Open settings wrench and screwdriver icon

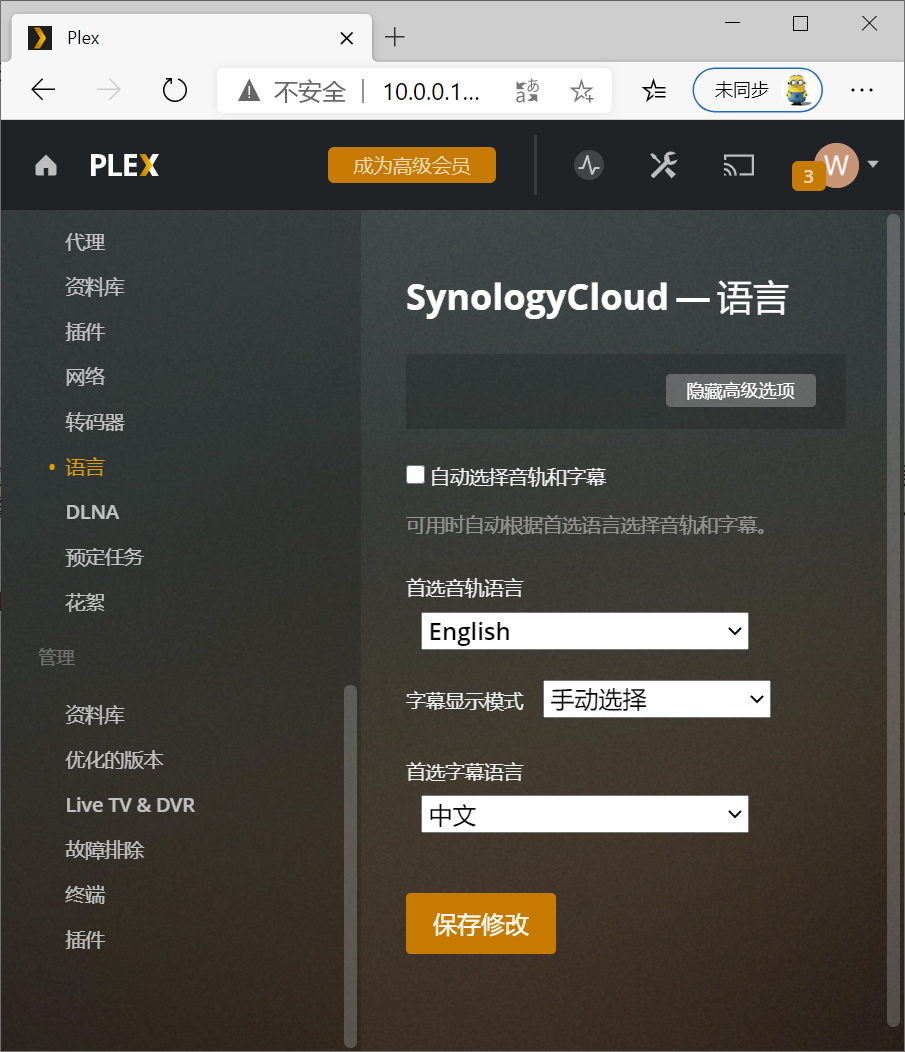click(x=663, y=165)
